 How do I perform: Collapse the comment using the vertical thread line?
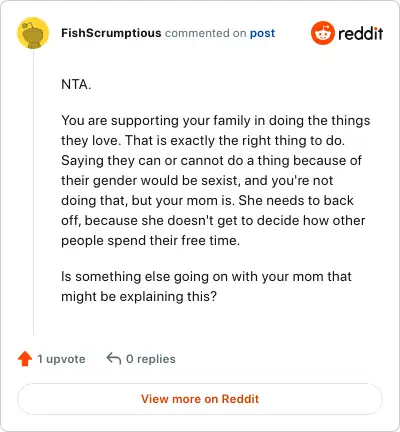[x=33, y=192]
